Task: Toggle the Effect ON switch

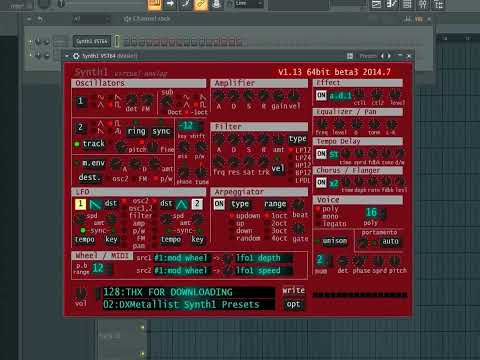Action: pyautogui.click(x=321, y=95)
